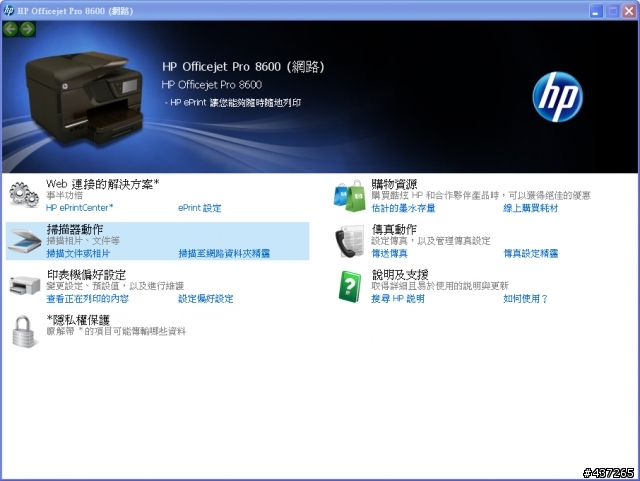Click banner title HP Officejet Pro 8600 (網路)
Screen dimensions: 640x481
[243, 67]
